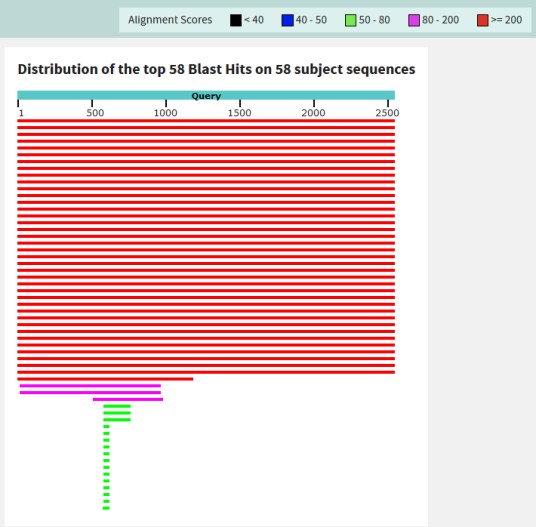Screen dimensions: 536x527
Task: Select the first red alignment hit bar
Action: [x=206, y=121]
